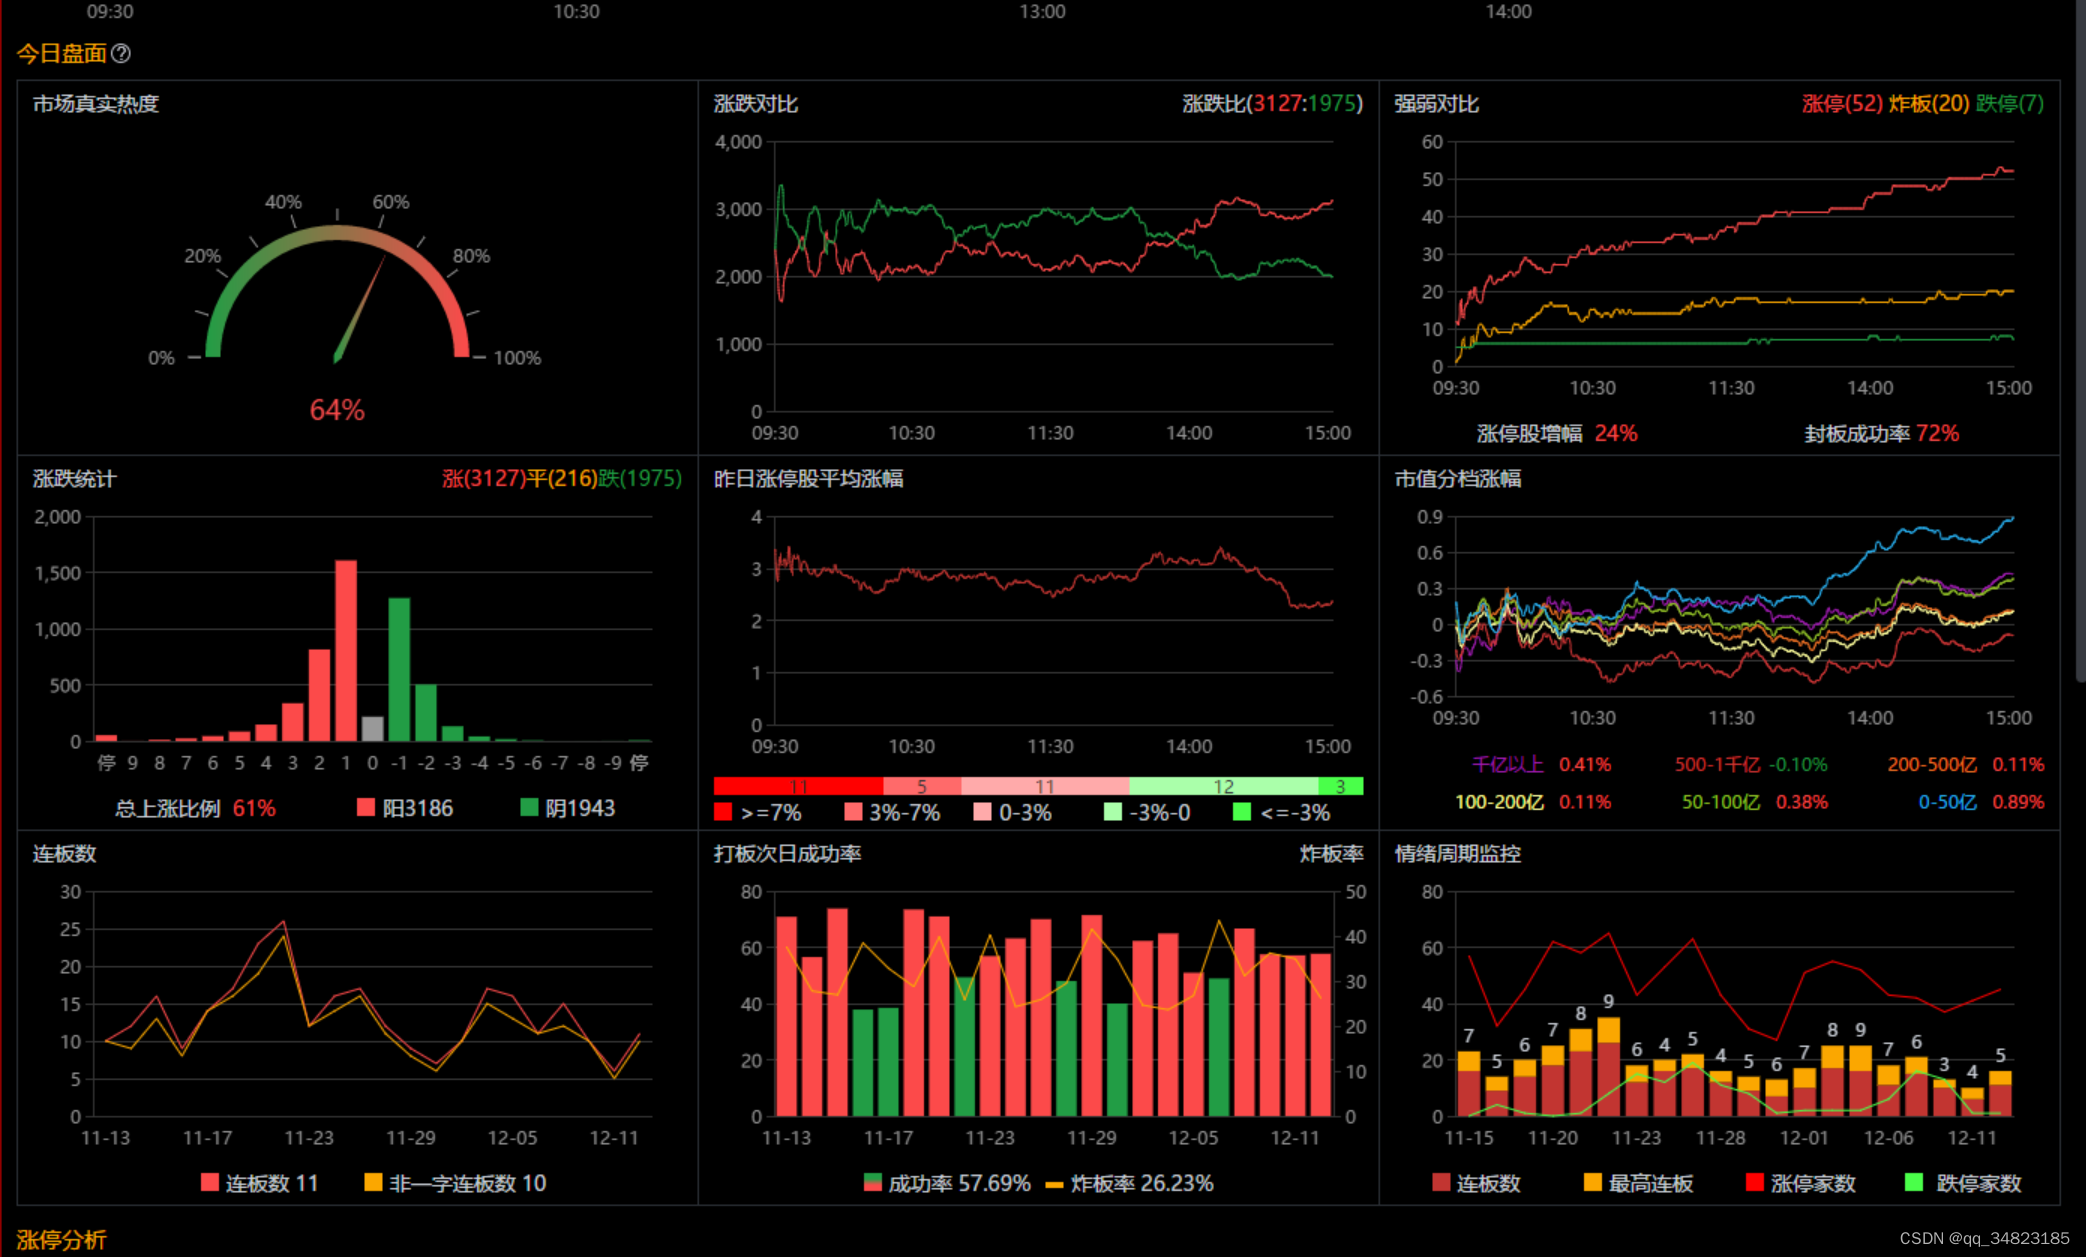Click the 涨停(52) label
The width and height of the screenshot is (2086, 1257).
(x=1842, y=104)
